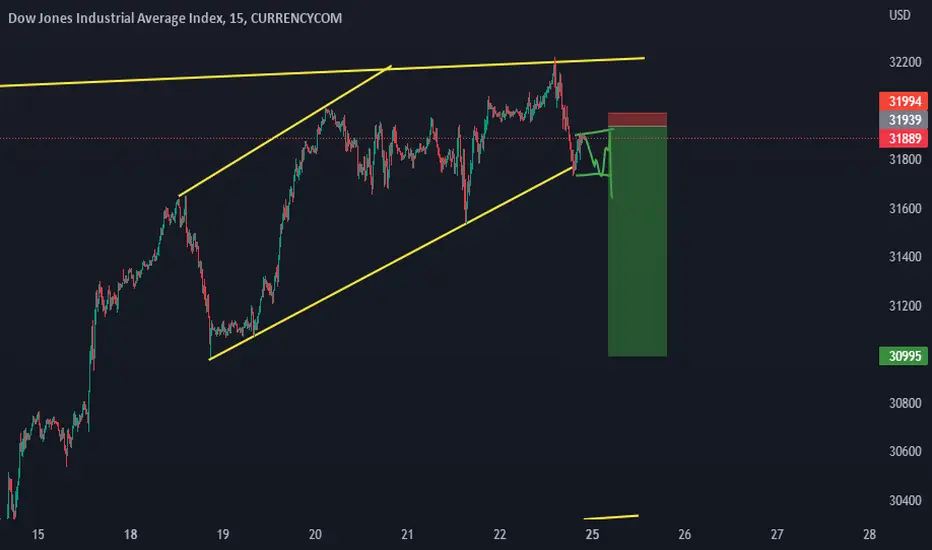Select the lower yellow ascending support trendline
Screen dimensions: 932x550
point(392,263)
